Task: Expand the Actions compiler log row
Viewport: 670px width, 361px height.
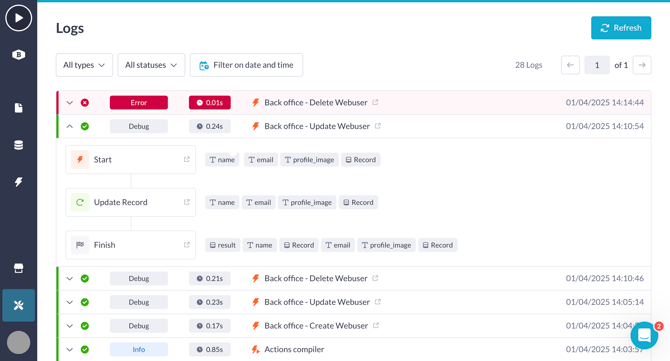Action: coord(70,349)
